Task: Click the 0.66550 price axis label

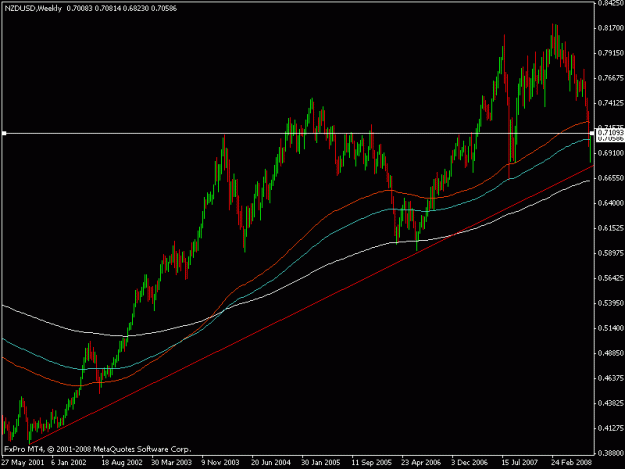Action: [611, 178]
